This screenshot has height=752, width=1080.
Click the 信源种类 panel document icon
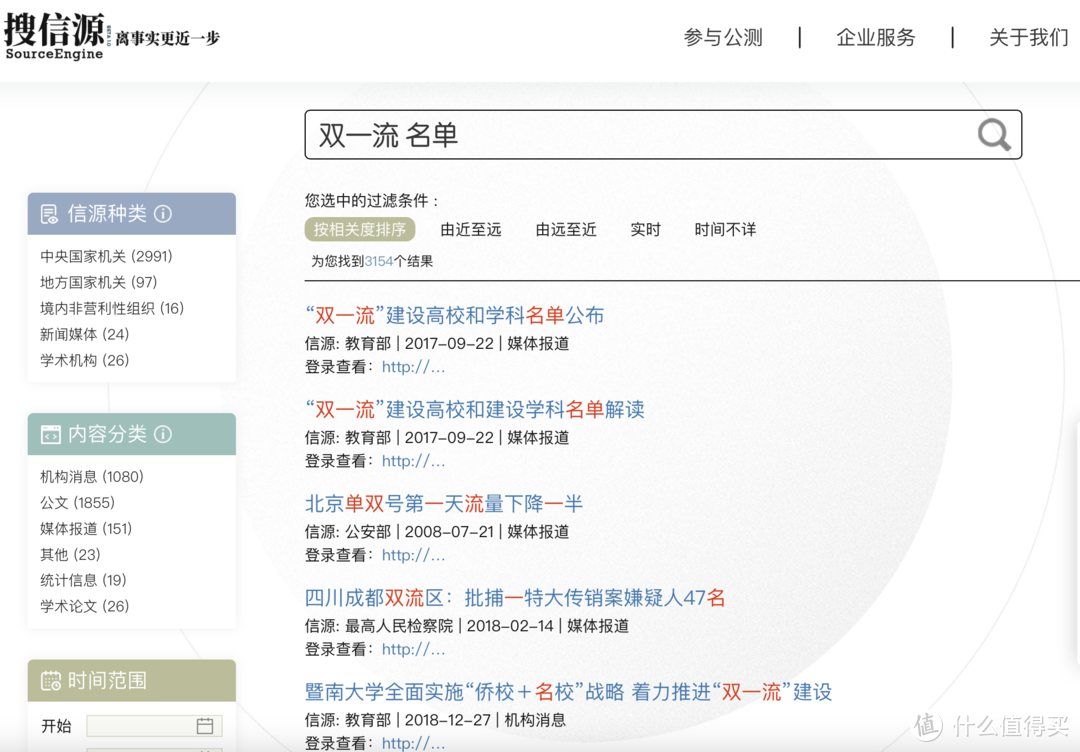coord(50,214)
